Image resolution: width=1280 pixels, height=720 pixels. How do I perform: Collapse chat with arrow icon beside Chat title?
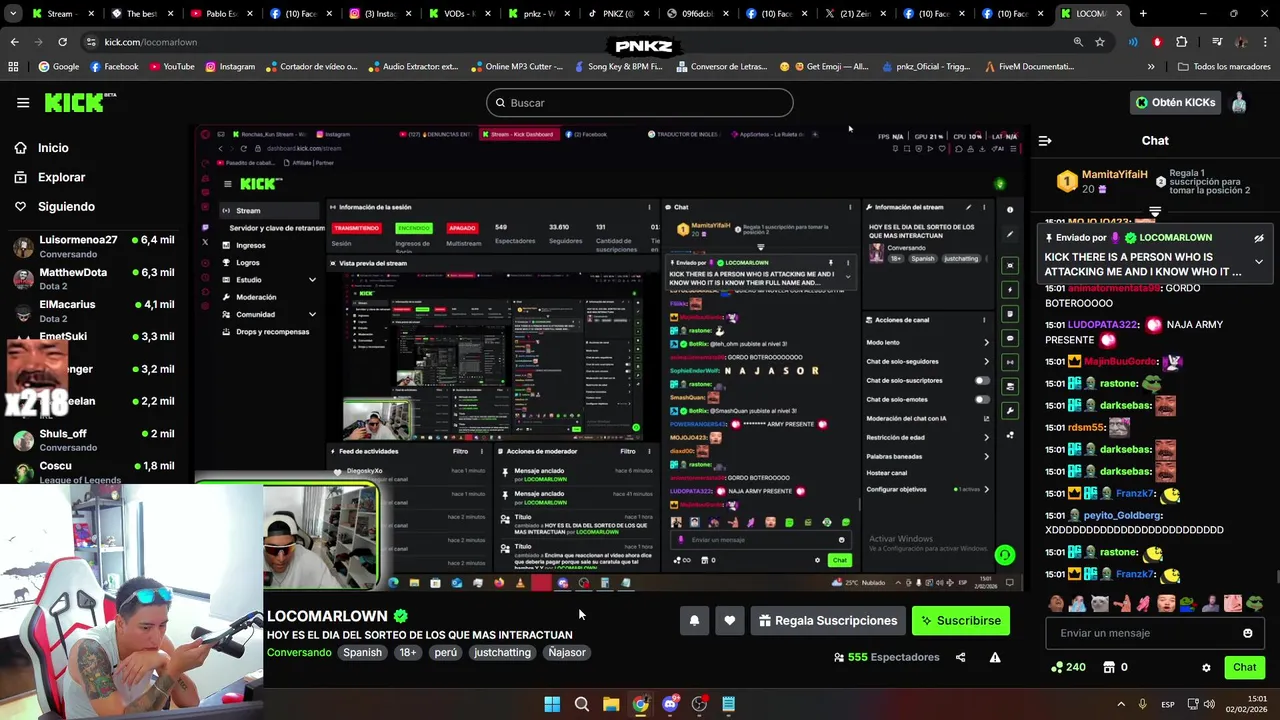pos(1045,141)
